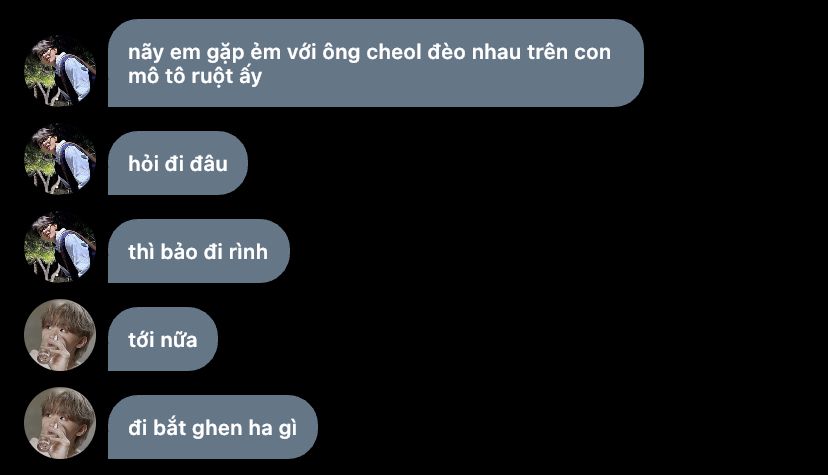Open sender avatar beside 'thì bảo đi rình'
This screenshot has height=475, width=828.
pos(60,247)
